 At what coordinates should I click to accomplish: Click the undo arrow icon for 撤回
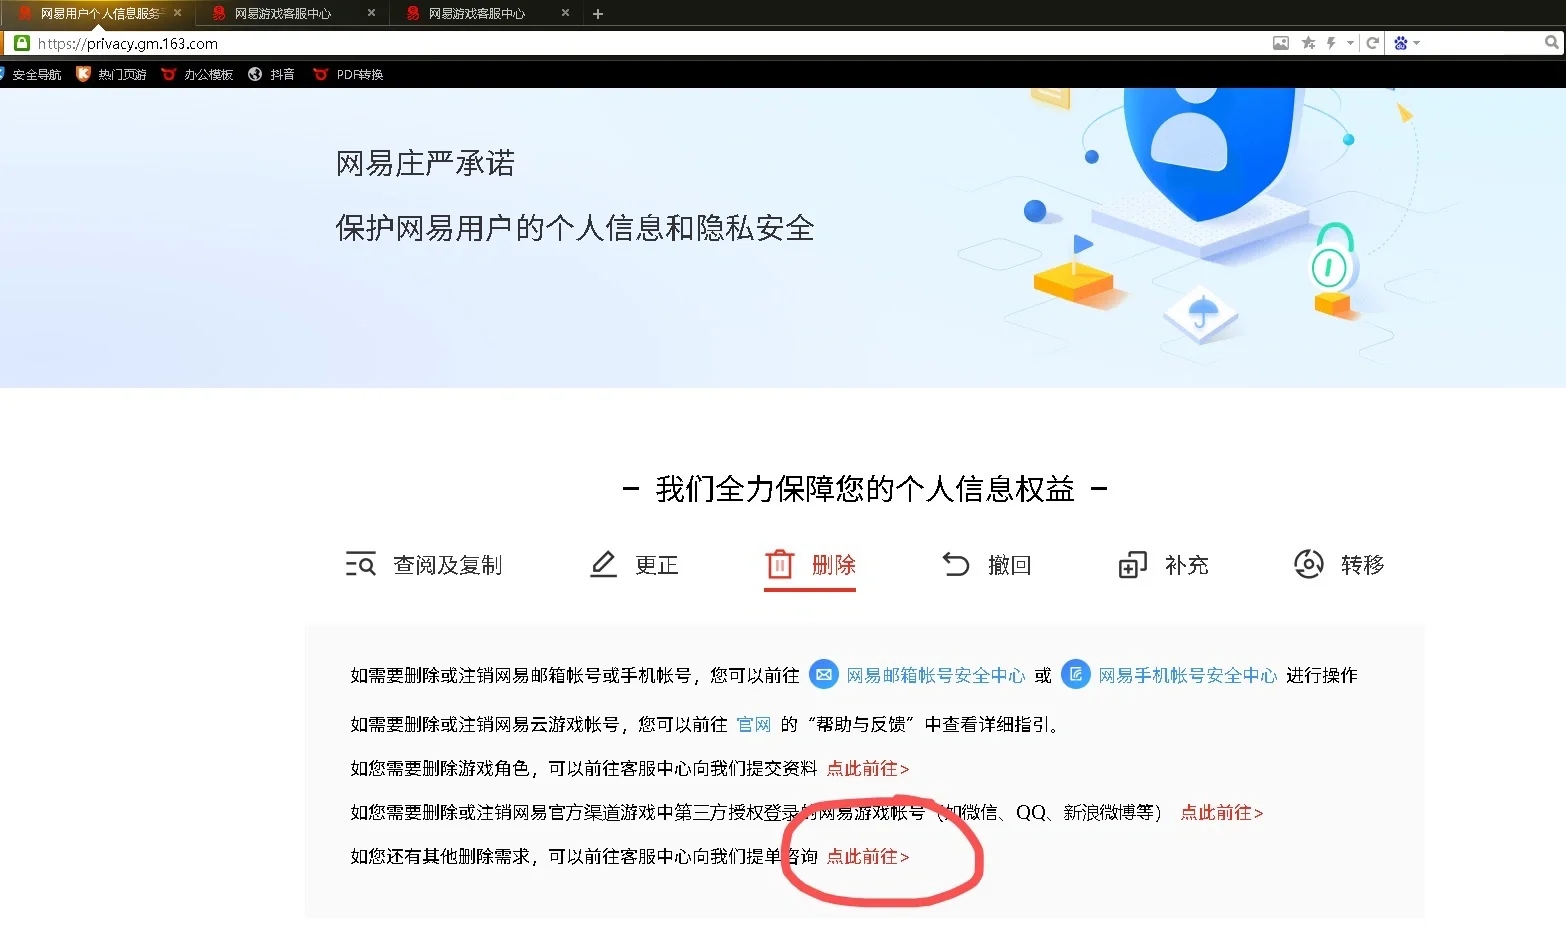pos(956,564)
